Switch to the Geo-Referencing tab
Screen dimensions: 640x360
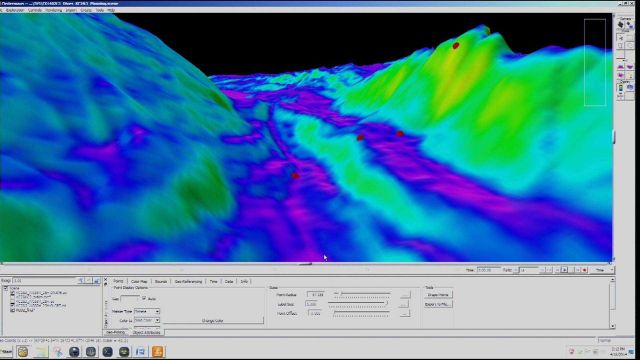tap(188, 281)
